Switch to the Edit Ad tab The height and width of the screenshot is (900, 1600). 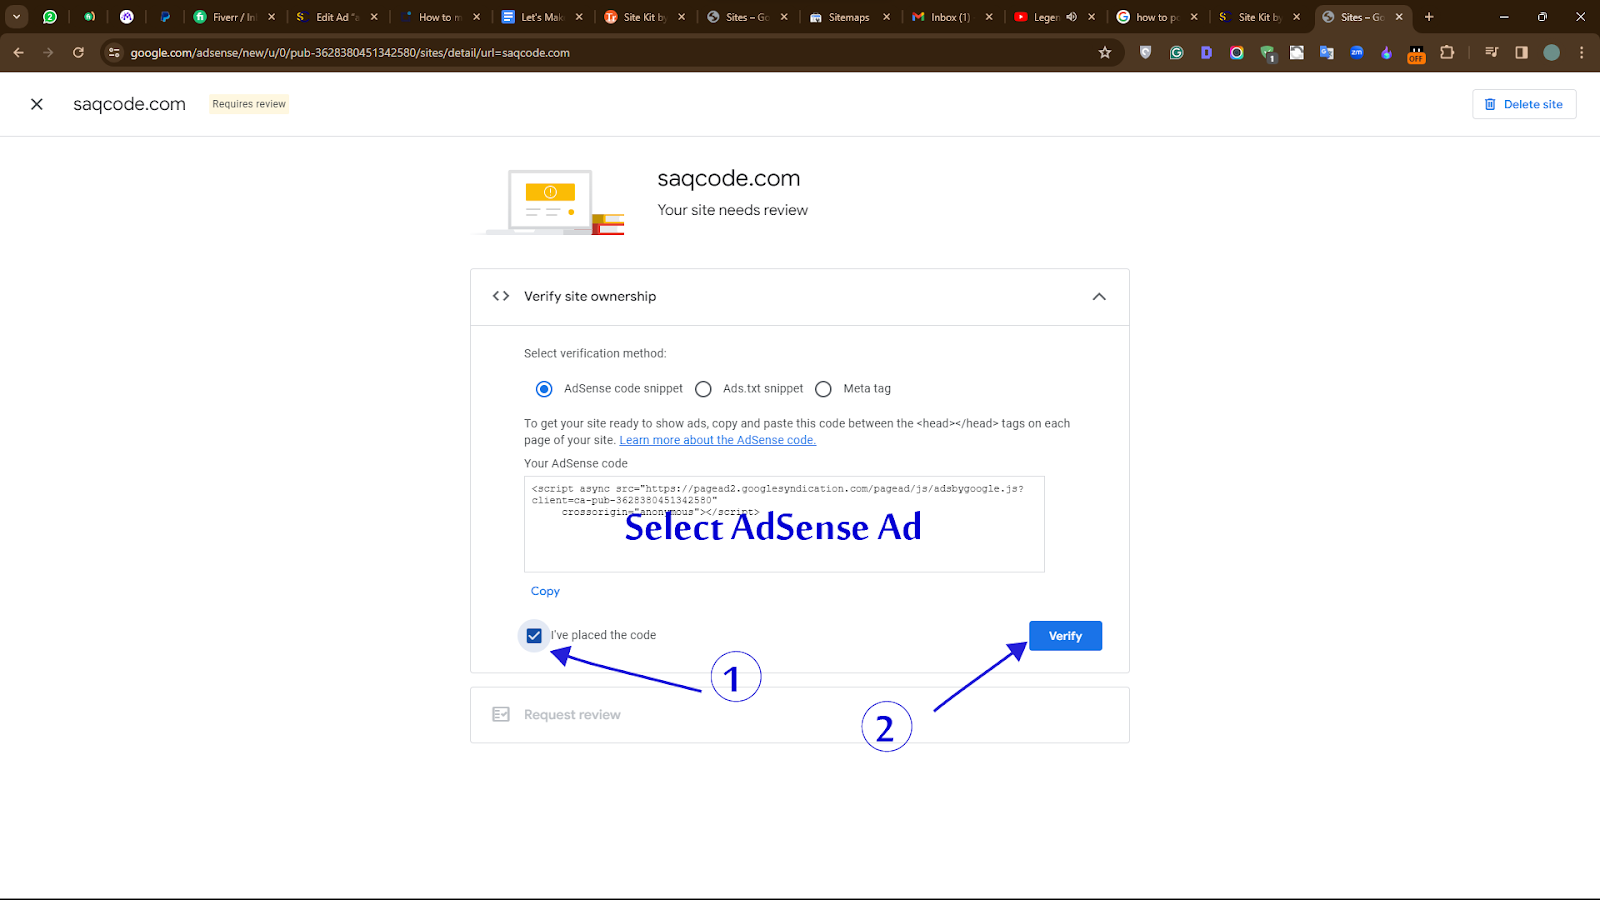[336, 17]
